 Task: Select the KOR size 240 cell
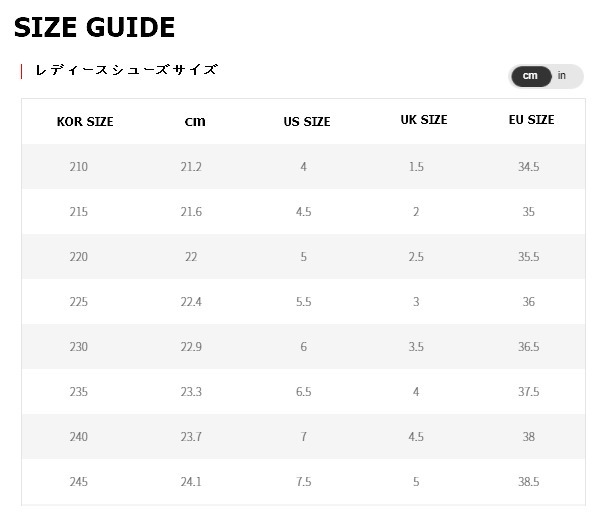click(79, 437)
